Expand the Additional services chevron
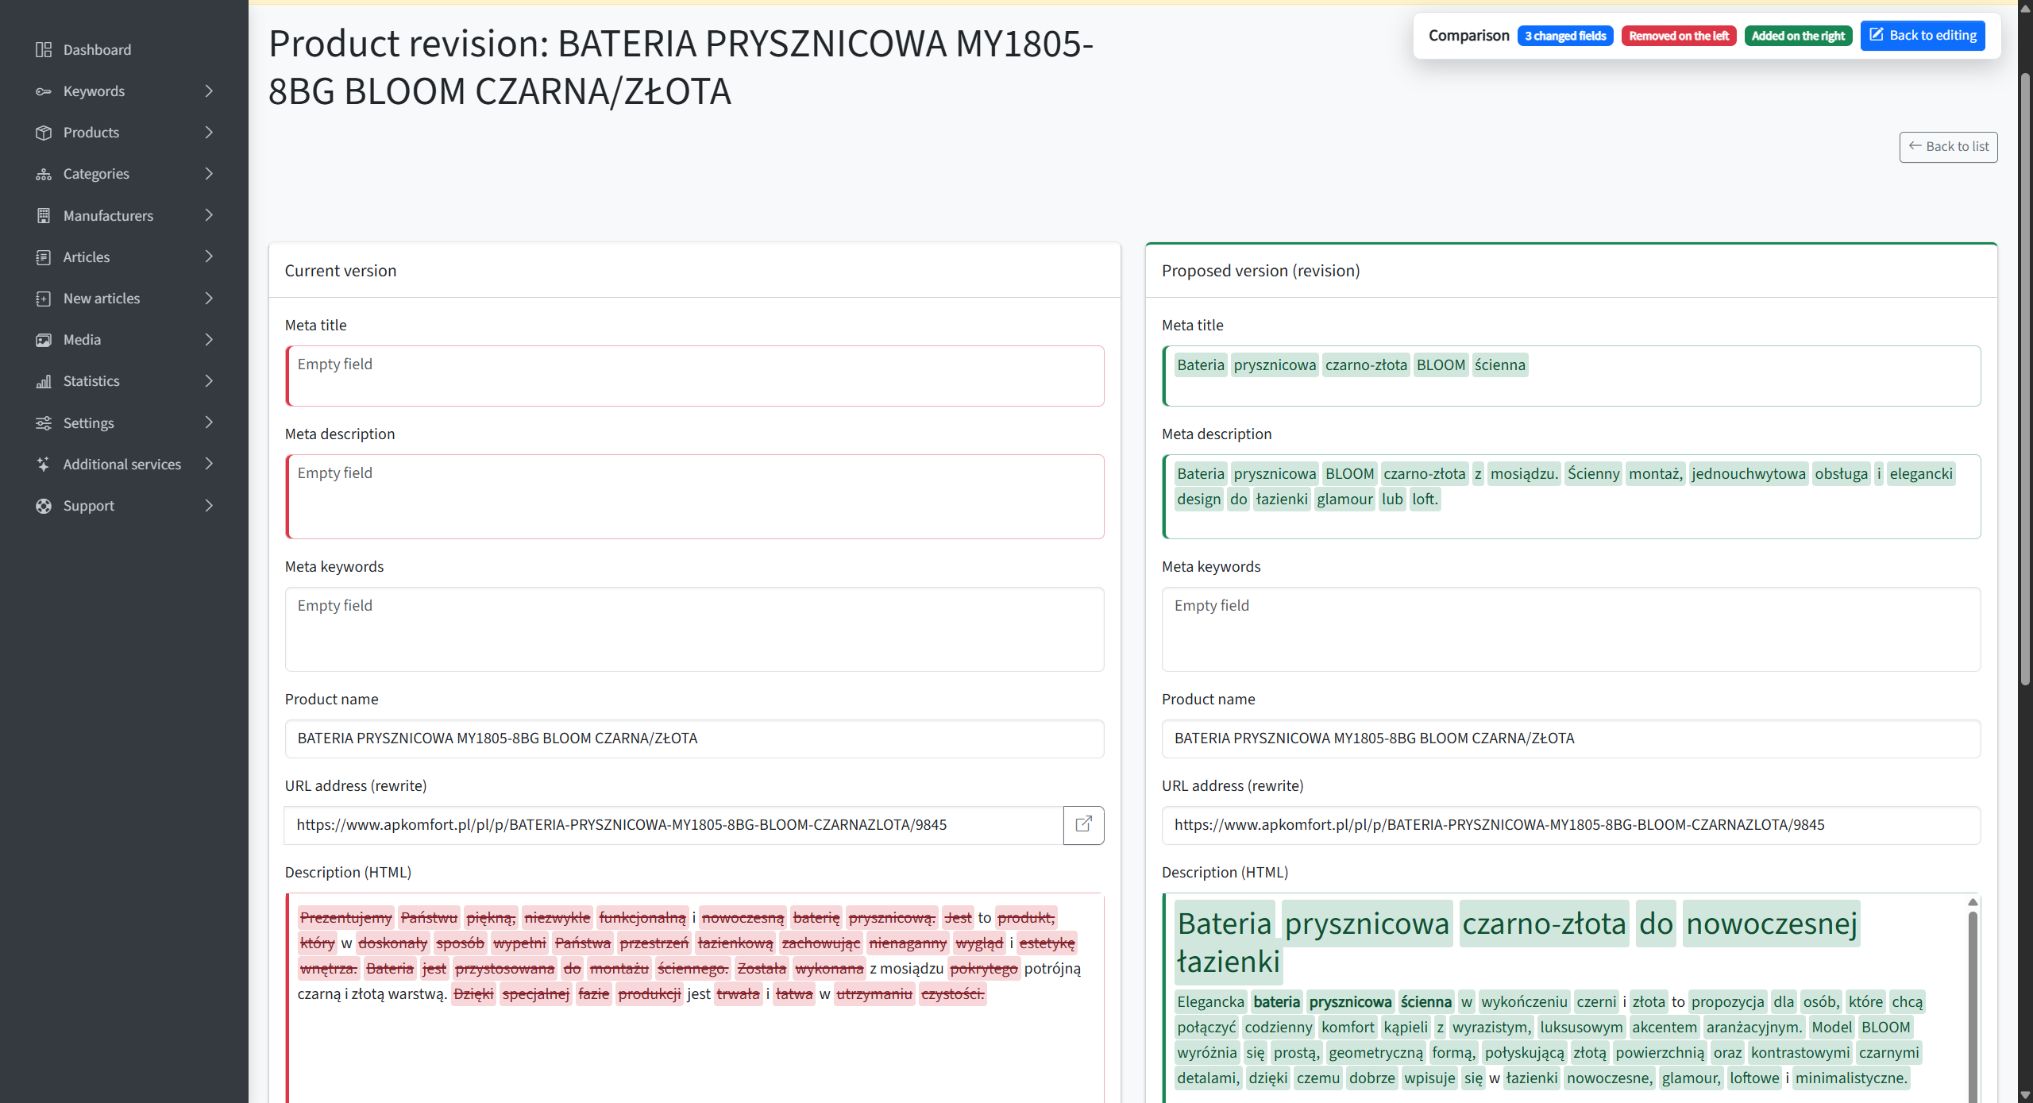The width and height of the screenshot is (2033, 1103). (209, 465)
